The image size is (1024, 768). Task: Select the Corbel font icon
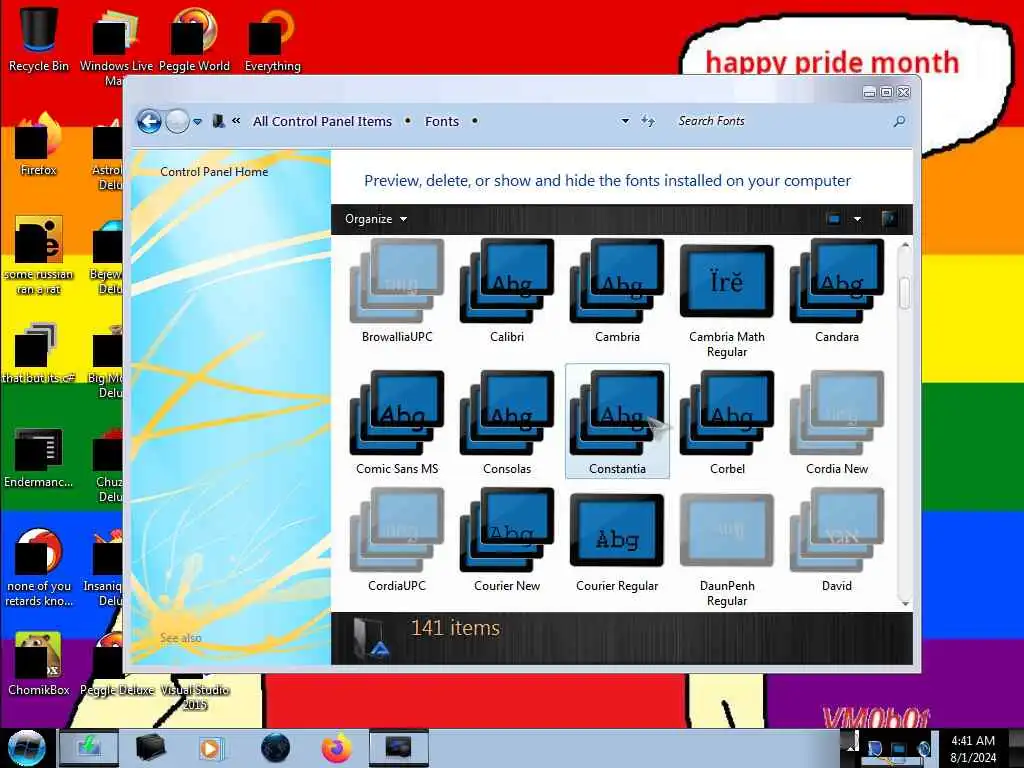coord(727,413)
